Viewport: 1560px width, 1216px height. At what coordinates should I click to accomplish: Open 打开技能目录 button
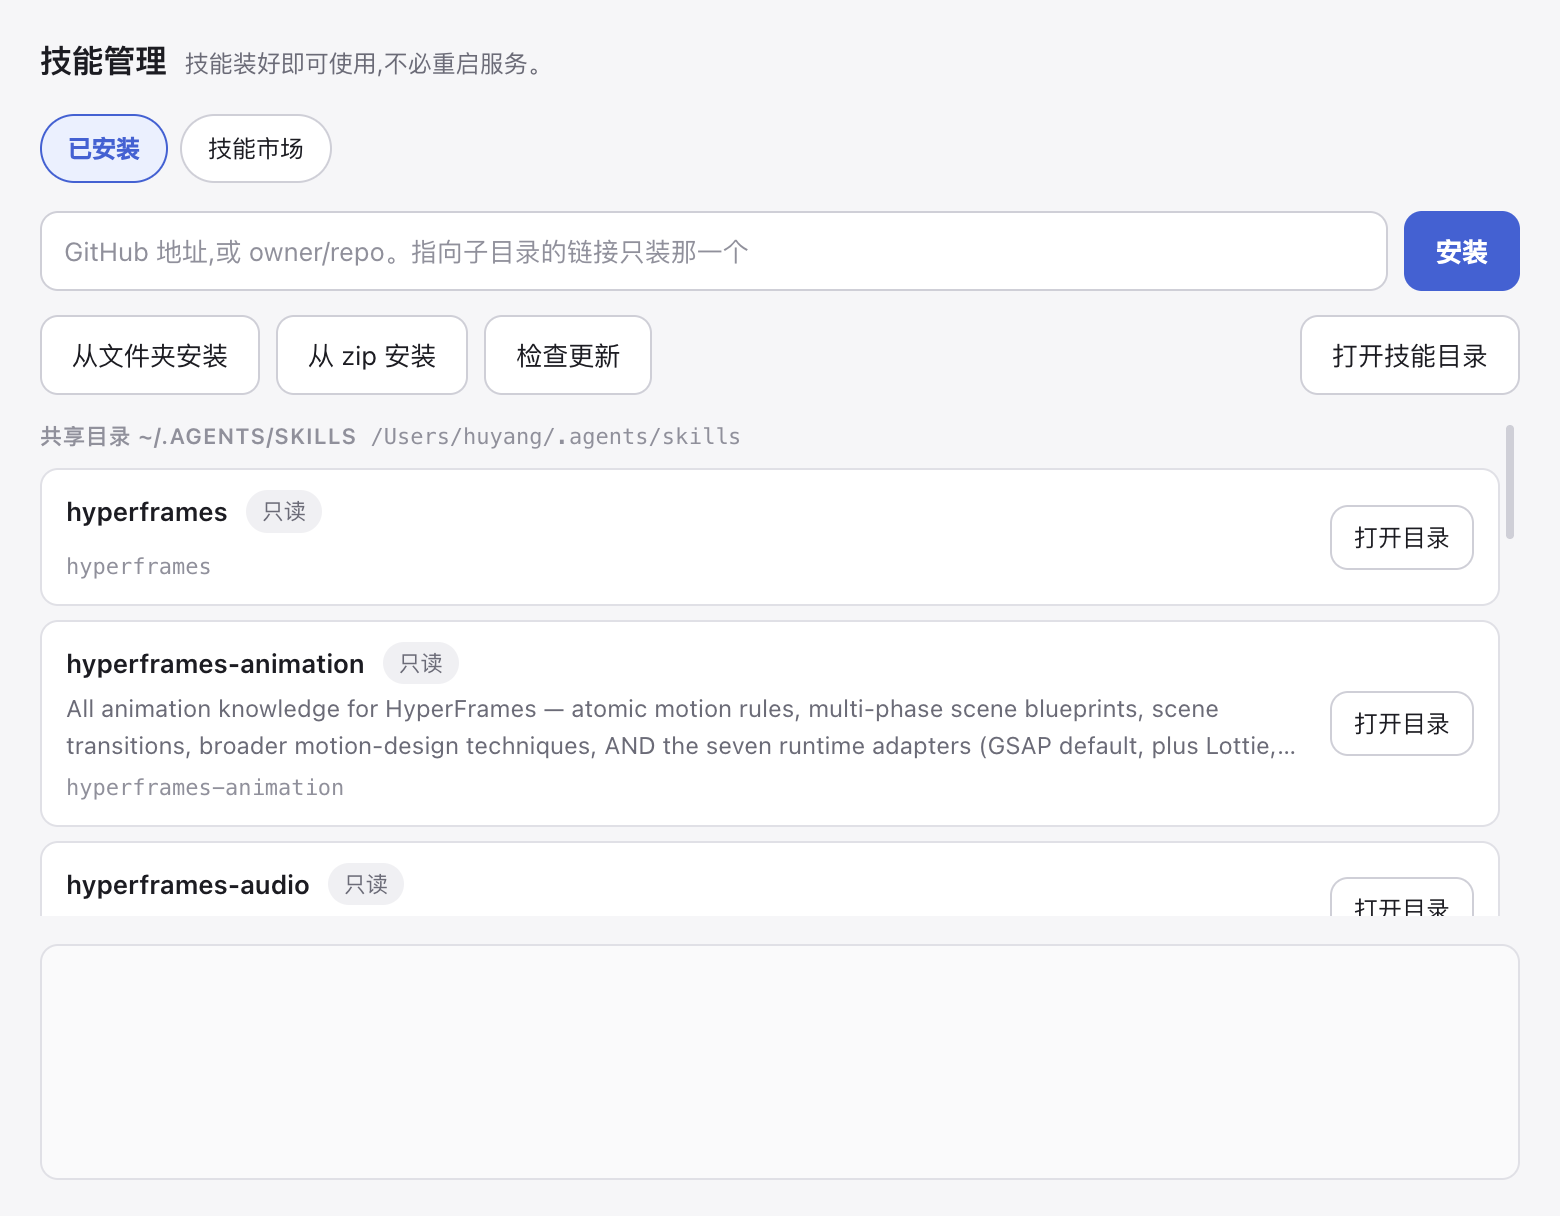point(1410,355)
